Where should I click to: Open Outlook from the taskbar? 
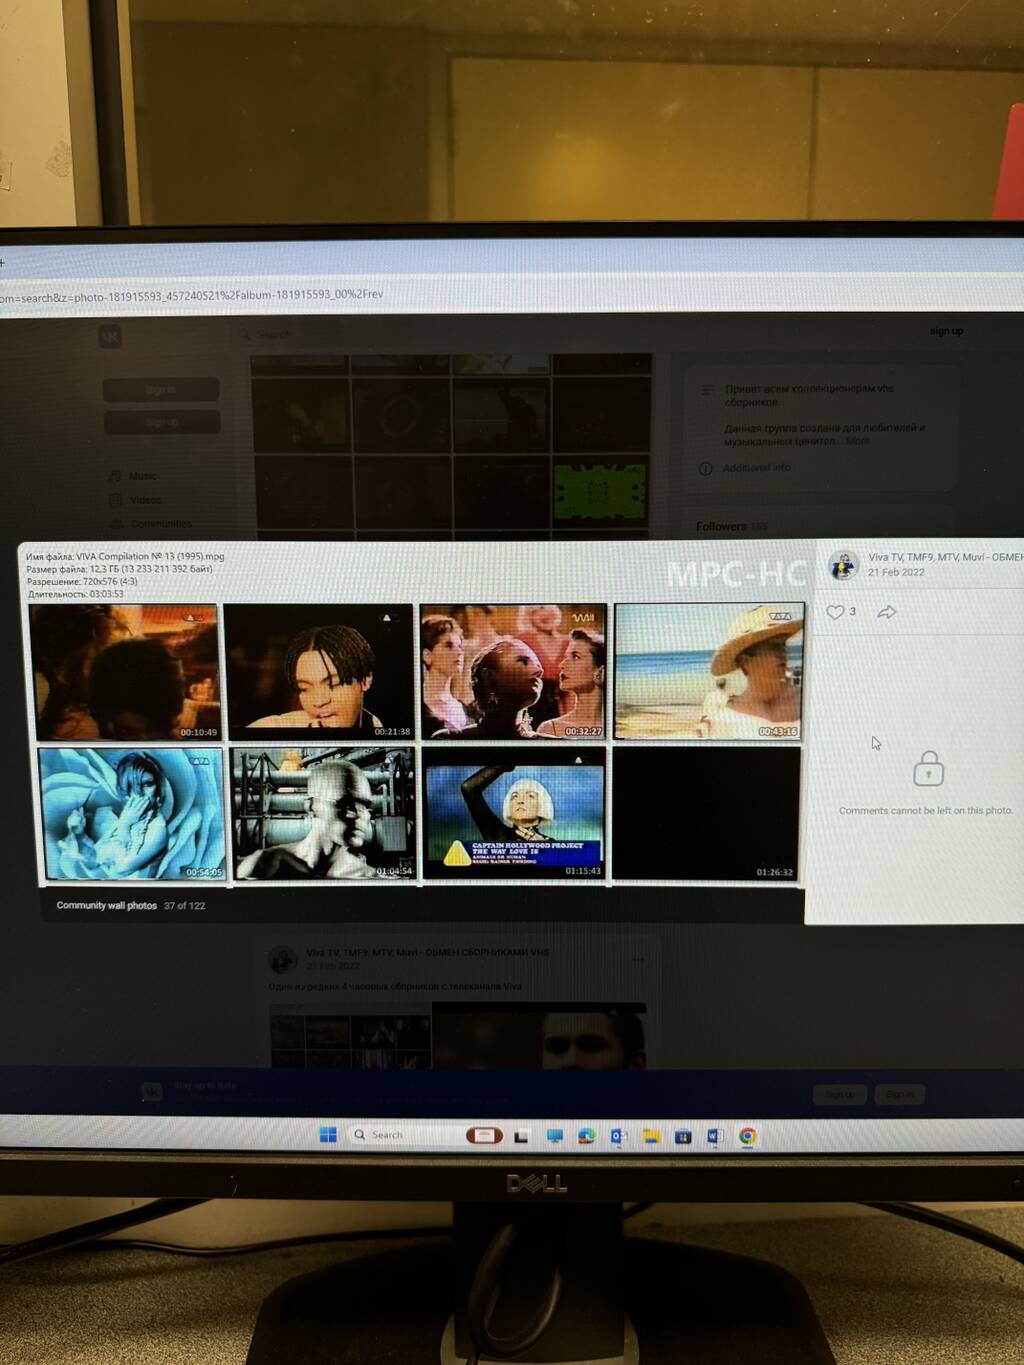(x=618, y=1136)
